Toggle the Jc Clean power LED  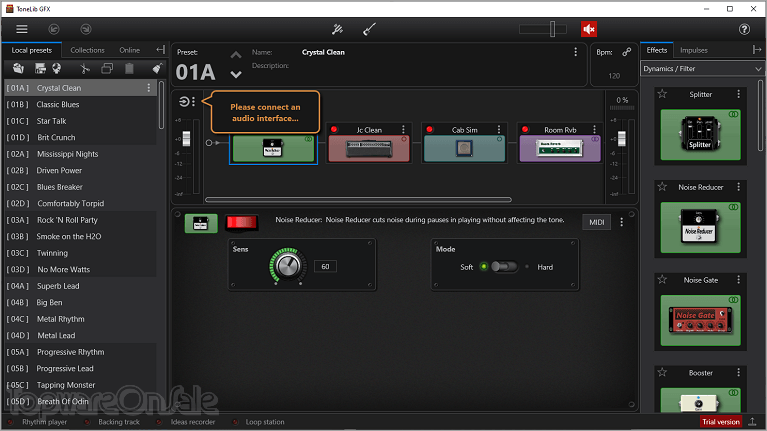click(x=334, y=130)
